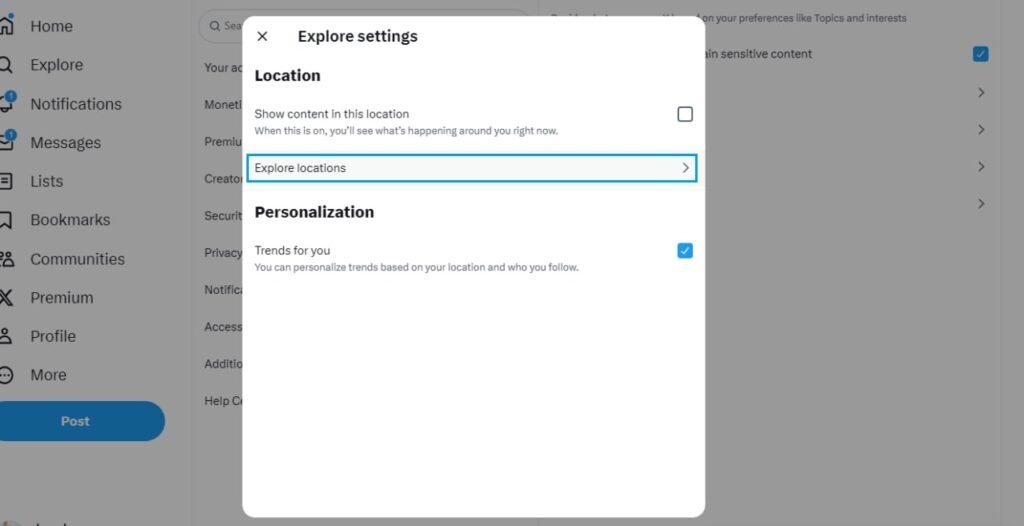Open the Premium X logo icon
Viewport: 1024px width, 526px height.
pyautogui.click(x=6, y=297)
